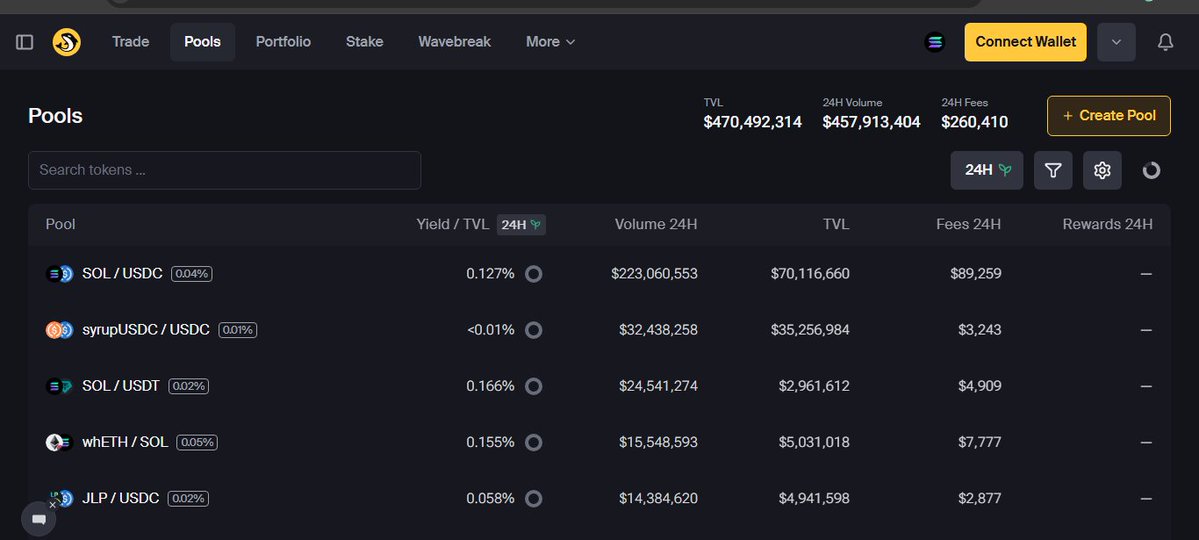1199x540 pixels.
Task: Click the $15,548,593 volume value
Action: click(658, 442)
